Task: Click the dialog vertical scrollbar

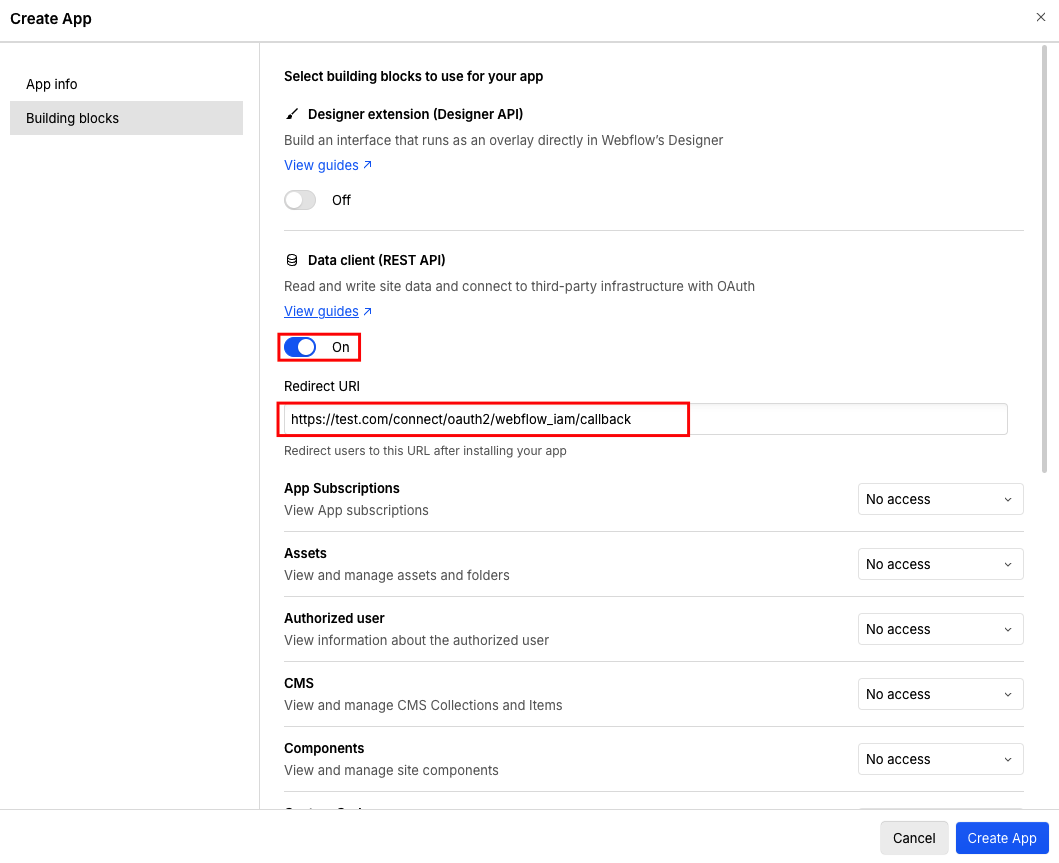Action: tap(1045, 259)
